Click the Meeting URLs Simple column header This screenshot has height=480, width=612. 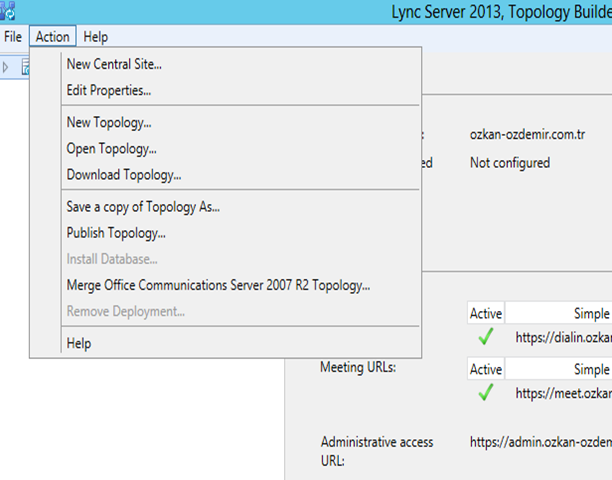tap(559, 369)
